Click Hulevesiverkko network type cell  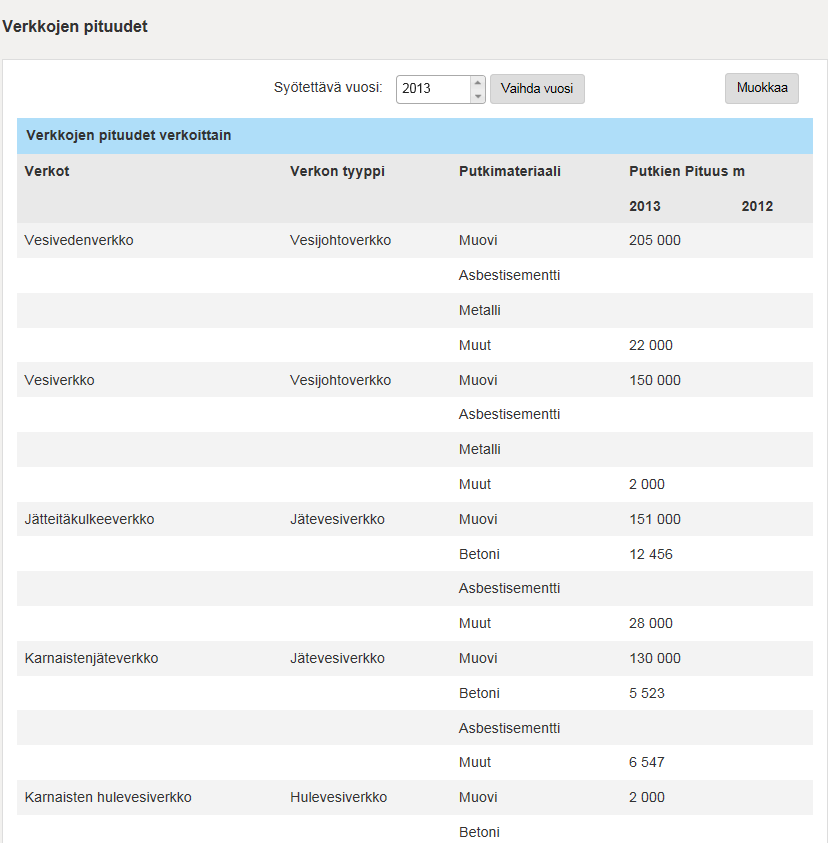(x=339, y=797)
